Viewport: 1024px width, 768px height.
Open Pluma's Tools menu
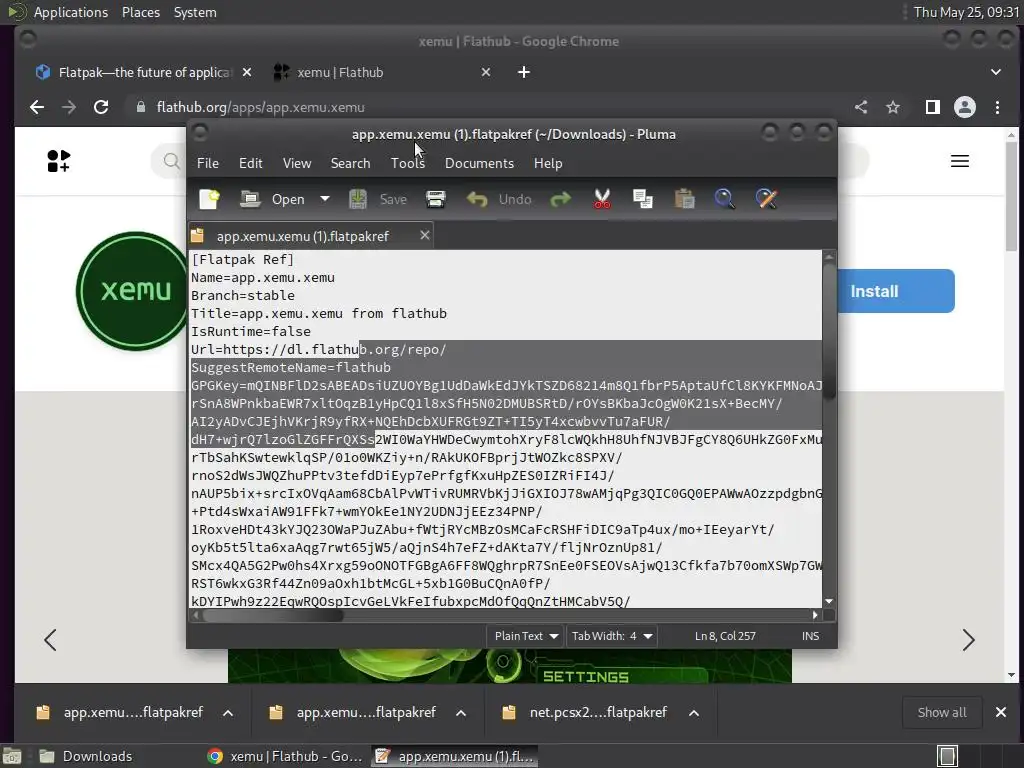point(408,163)
